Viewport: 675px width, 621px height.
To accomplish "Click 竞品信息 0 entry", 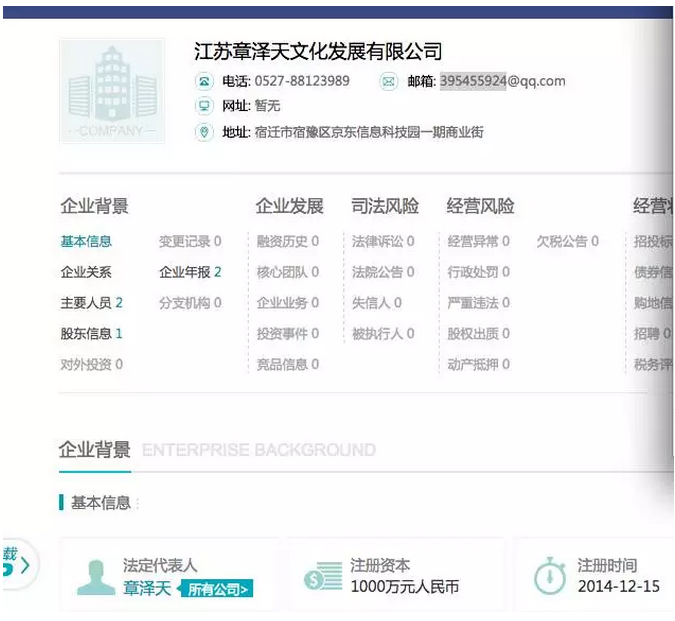I will pos(288,365).
